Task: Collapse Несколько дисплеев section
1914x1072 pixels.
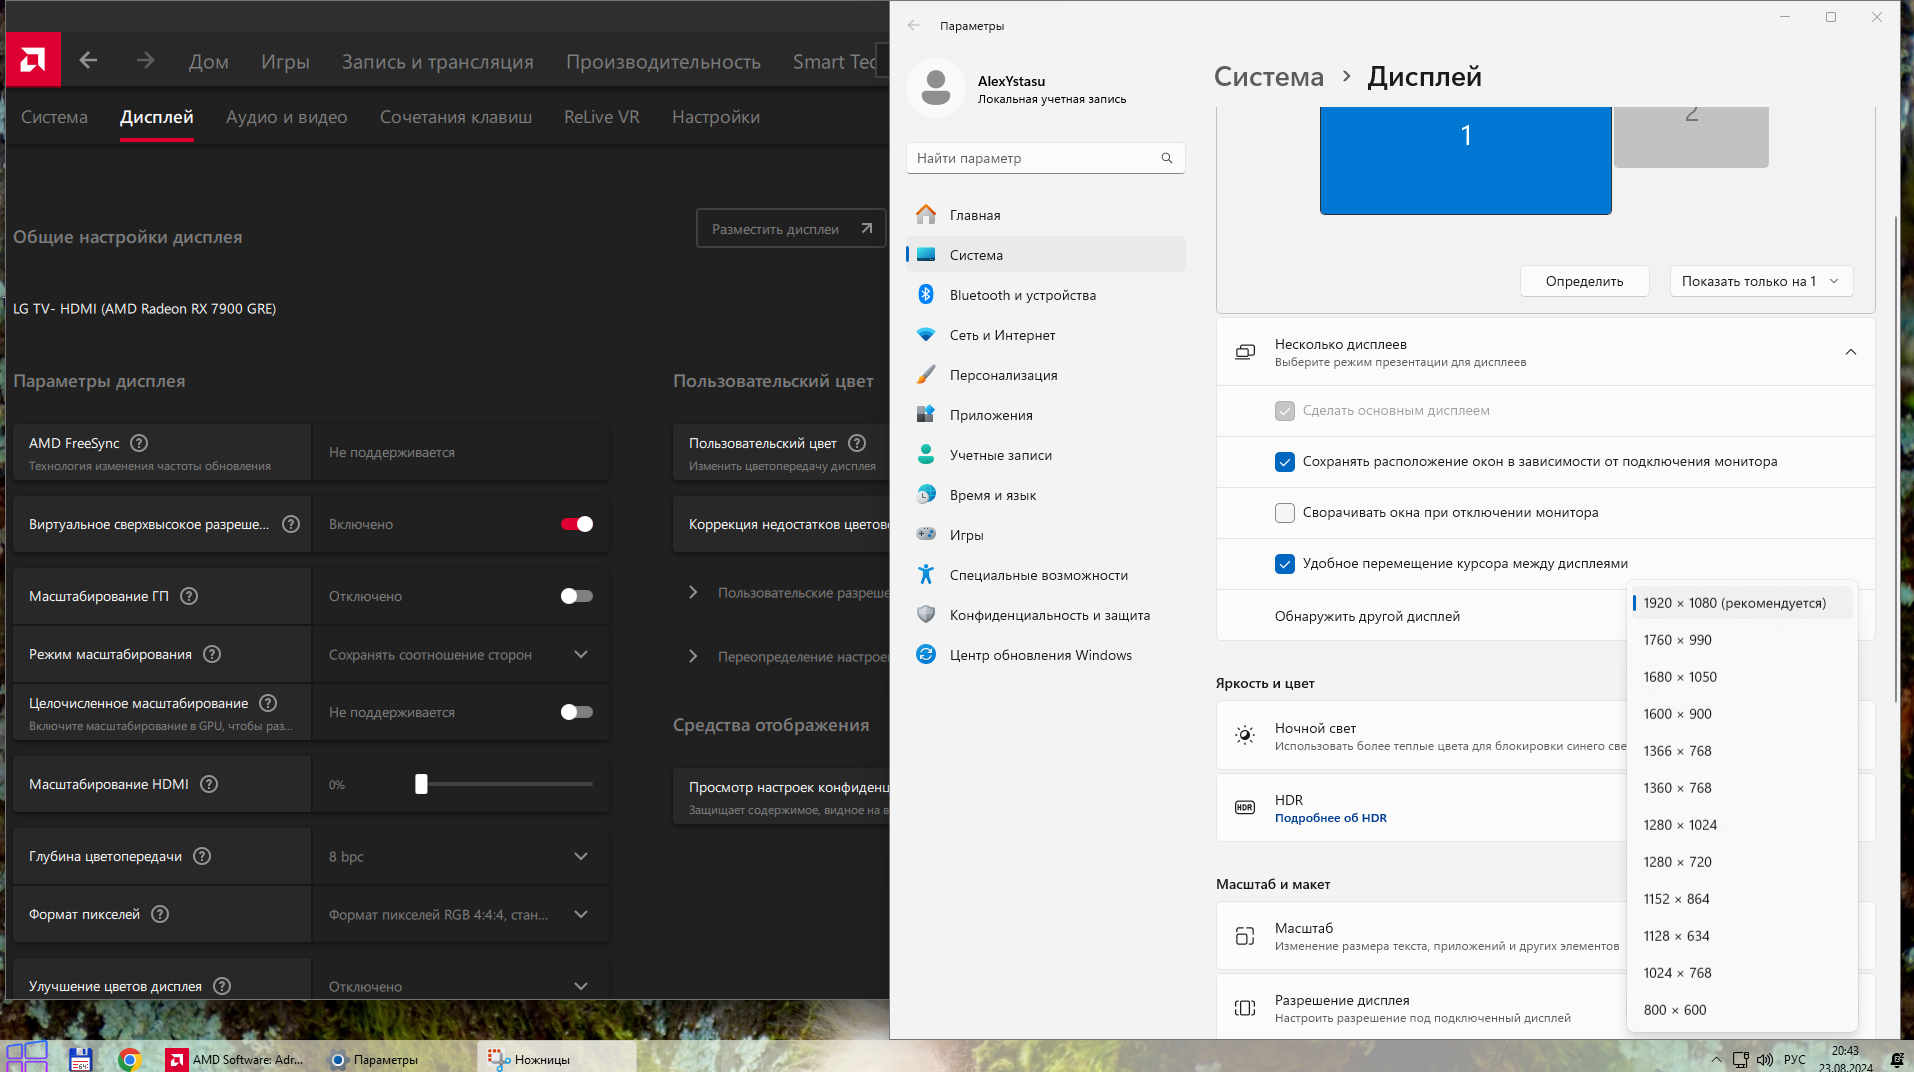Action: click(1851, 352)
